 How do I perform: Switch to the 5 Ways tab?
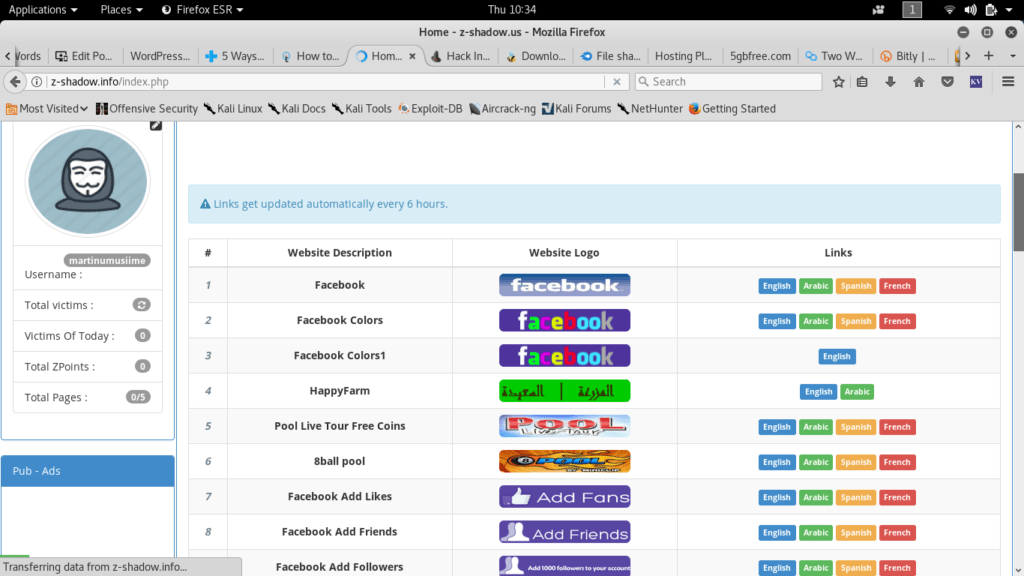pyautogui.click(x=235, y=56)
